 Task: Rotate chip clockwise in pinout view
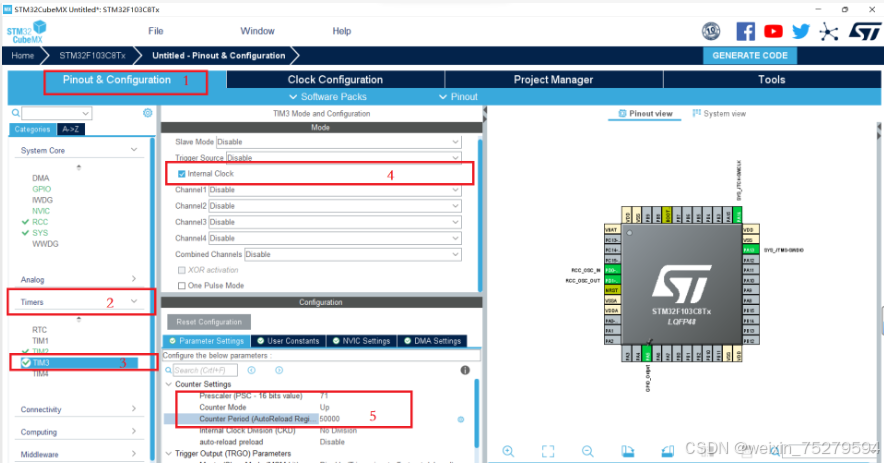(627, 451)
